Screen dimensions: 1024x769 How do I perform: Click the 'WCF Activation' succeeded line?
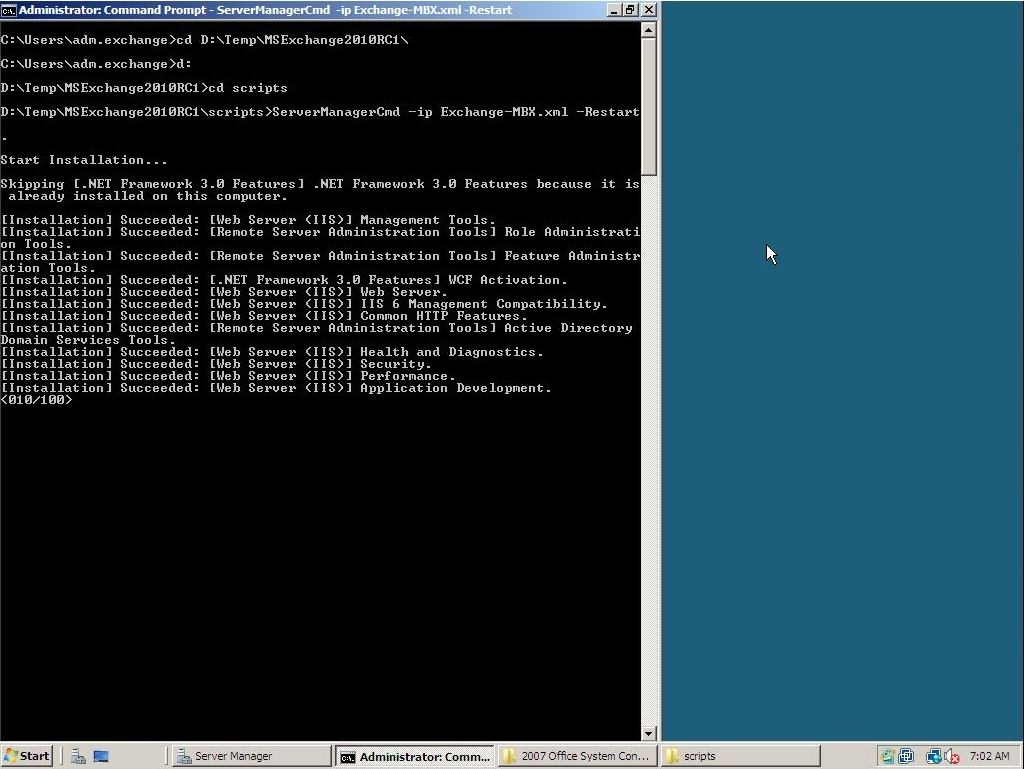284,280
